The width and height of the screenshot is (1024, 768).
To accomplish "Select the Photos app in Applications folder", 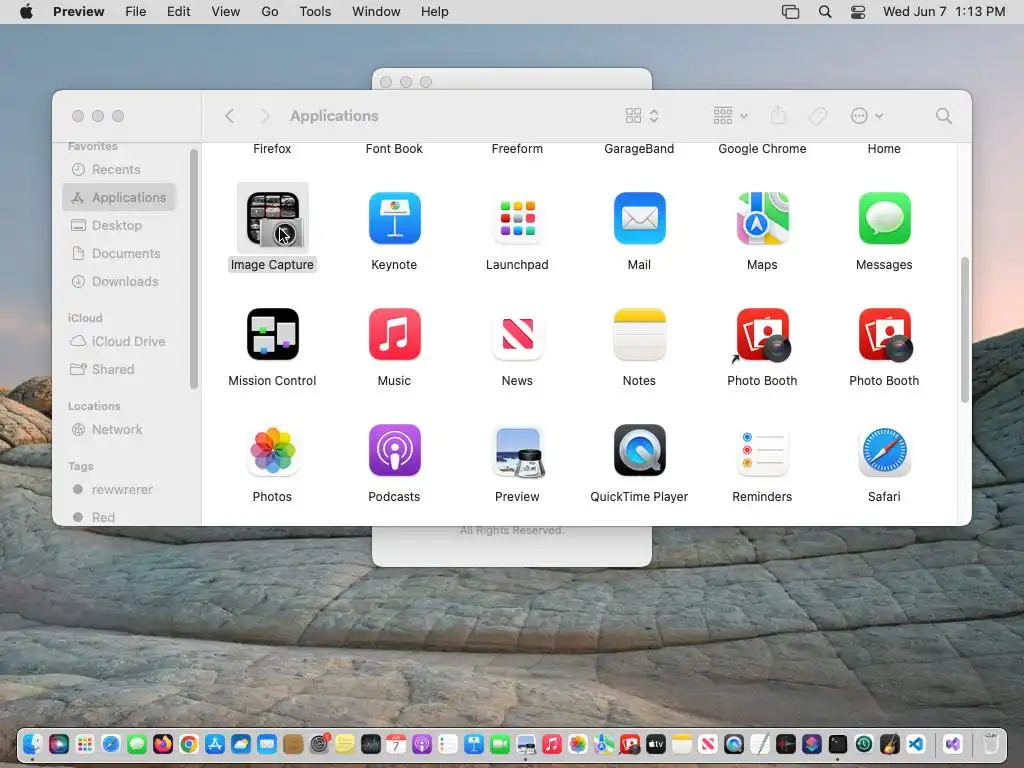I will pyautogui.click(x=272, y=451).
